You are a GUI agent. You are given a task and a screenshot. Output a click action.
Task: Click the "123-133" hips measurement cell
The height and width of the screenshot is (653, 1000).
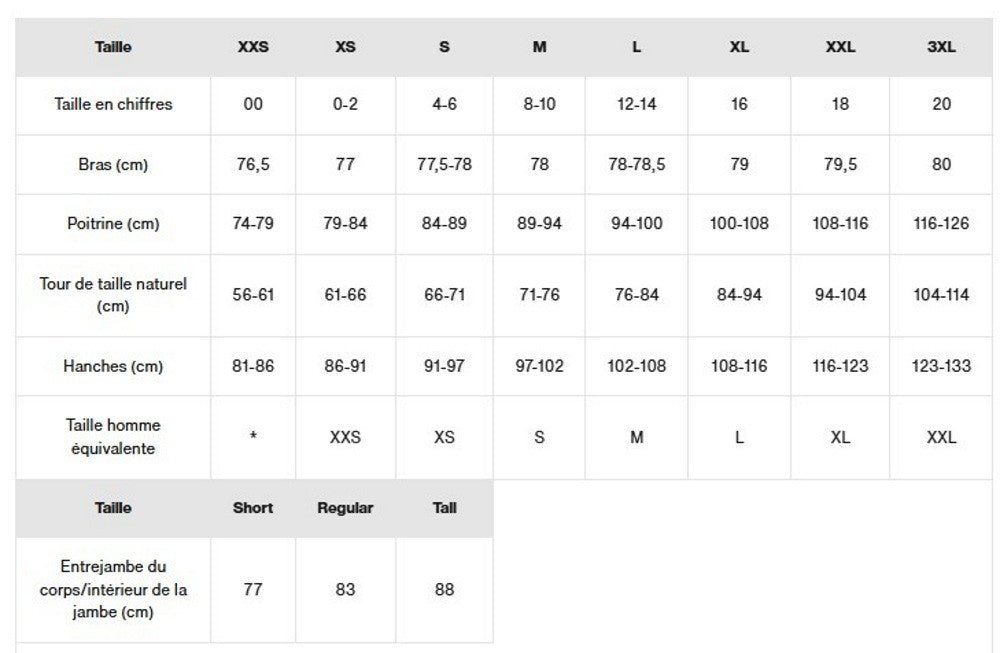click(941, 366)
